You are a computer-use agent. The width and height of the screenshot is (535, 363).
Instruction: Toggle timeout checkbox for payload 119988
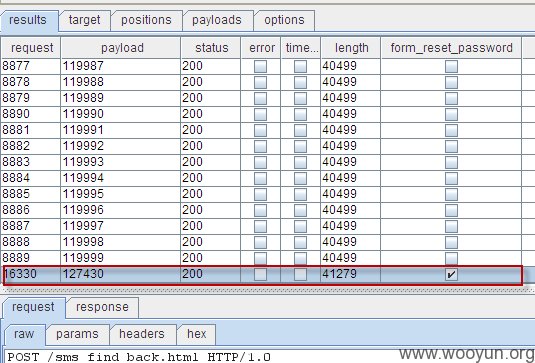pyautogui.click(x=300, y=82)
